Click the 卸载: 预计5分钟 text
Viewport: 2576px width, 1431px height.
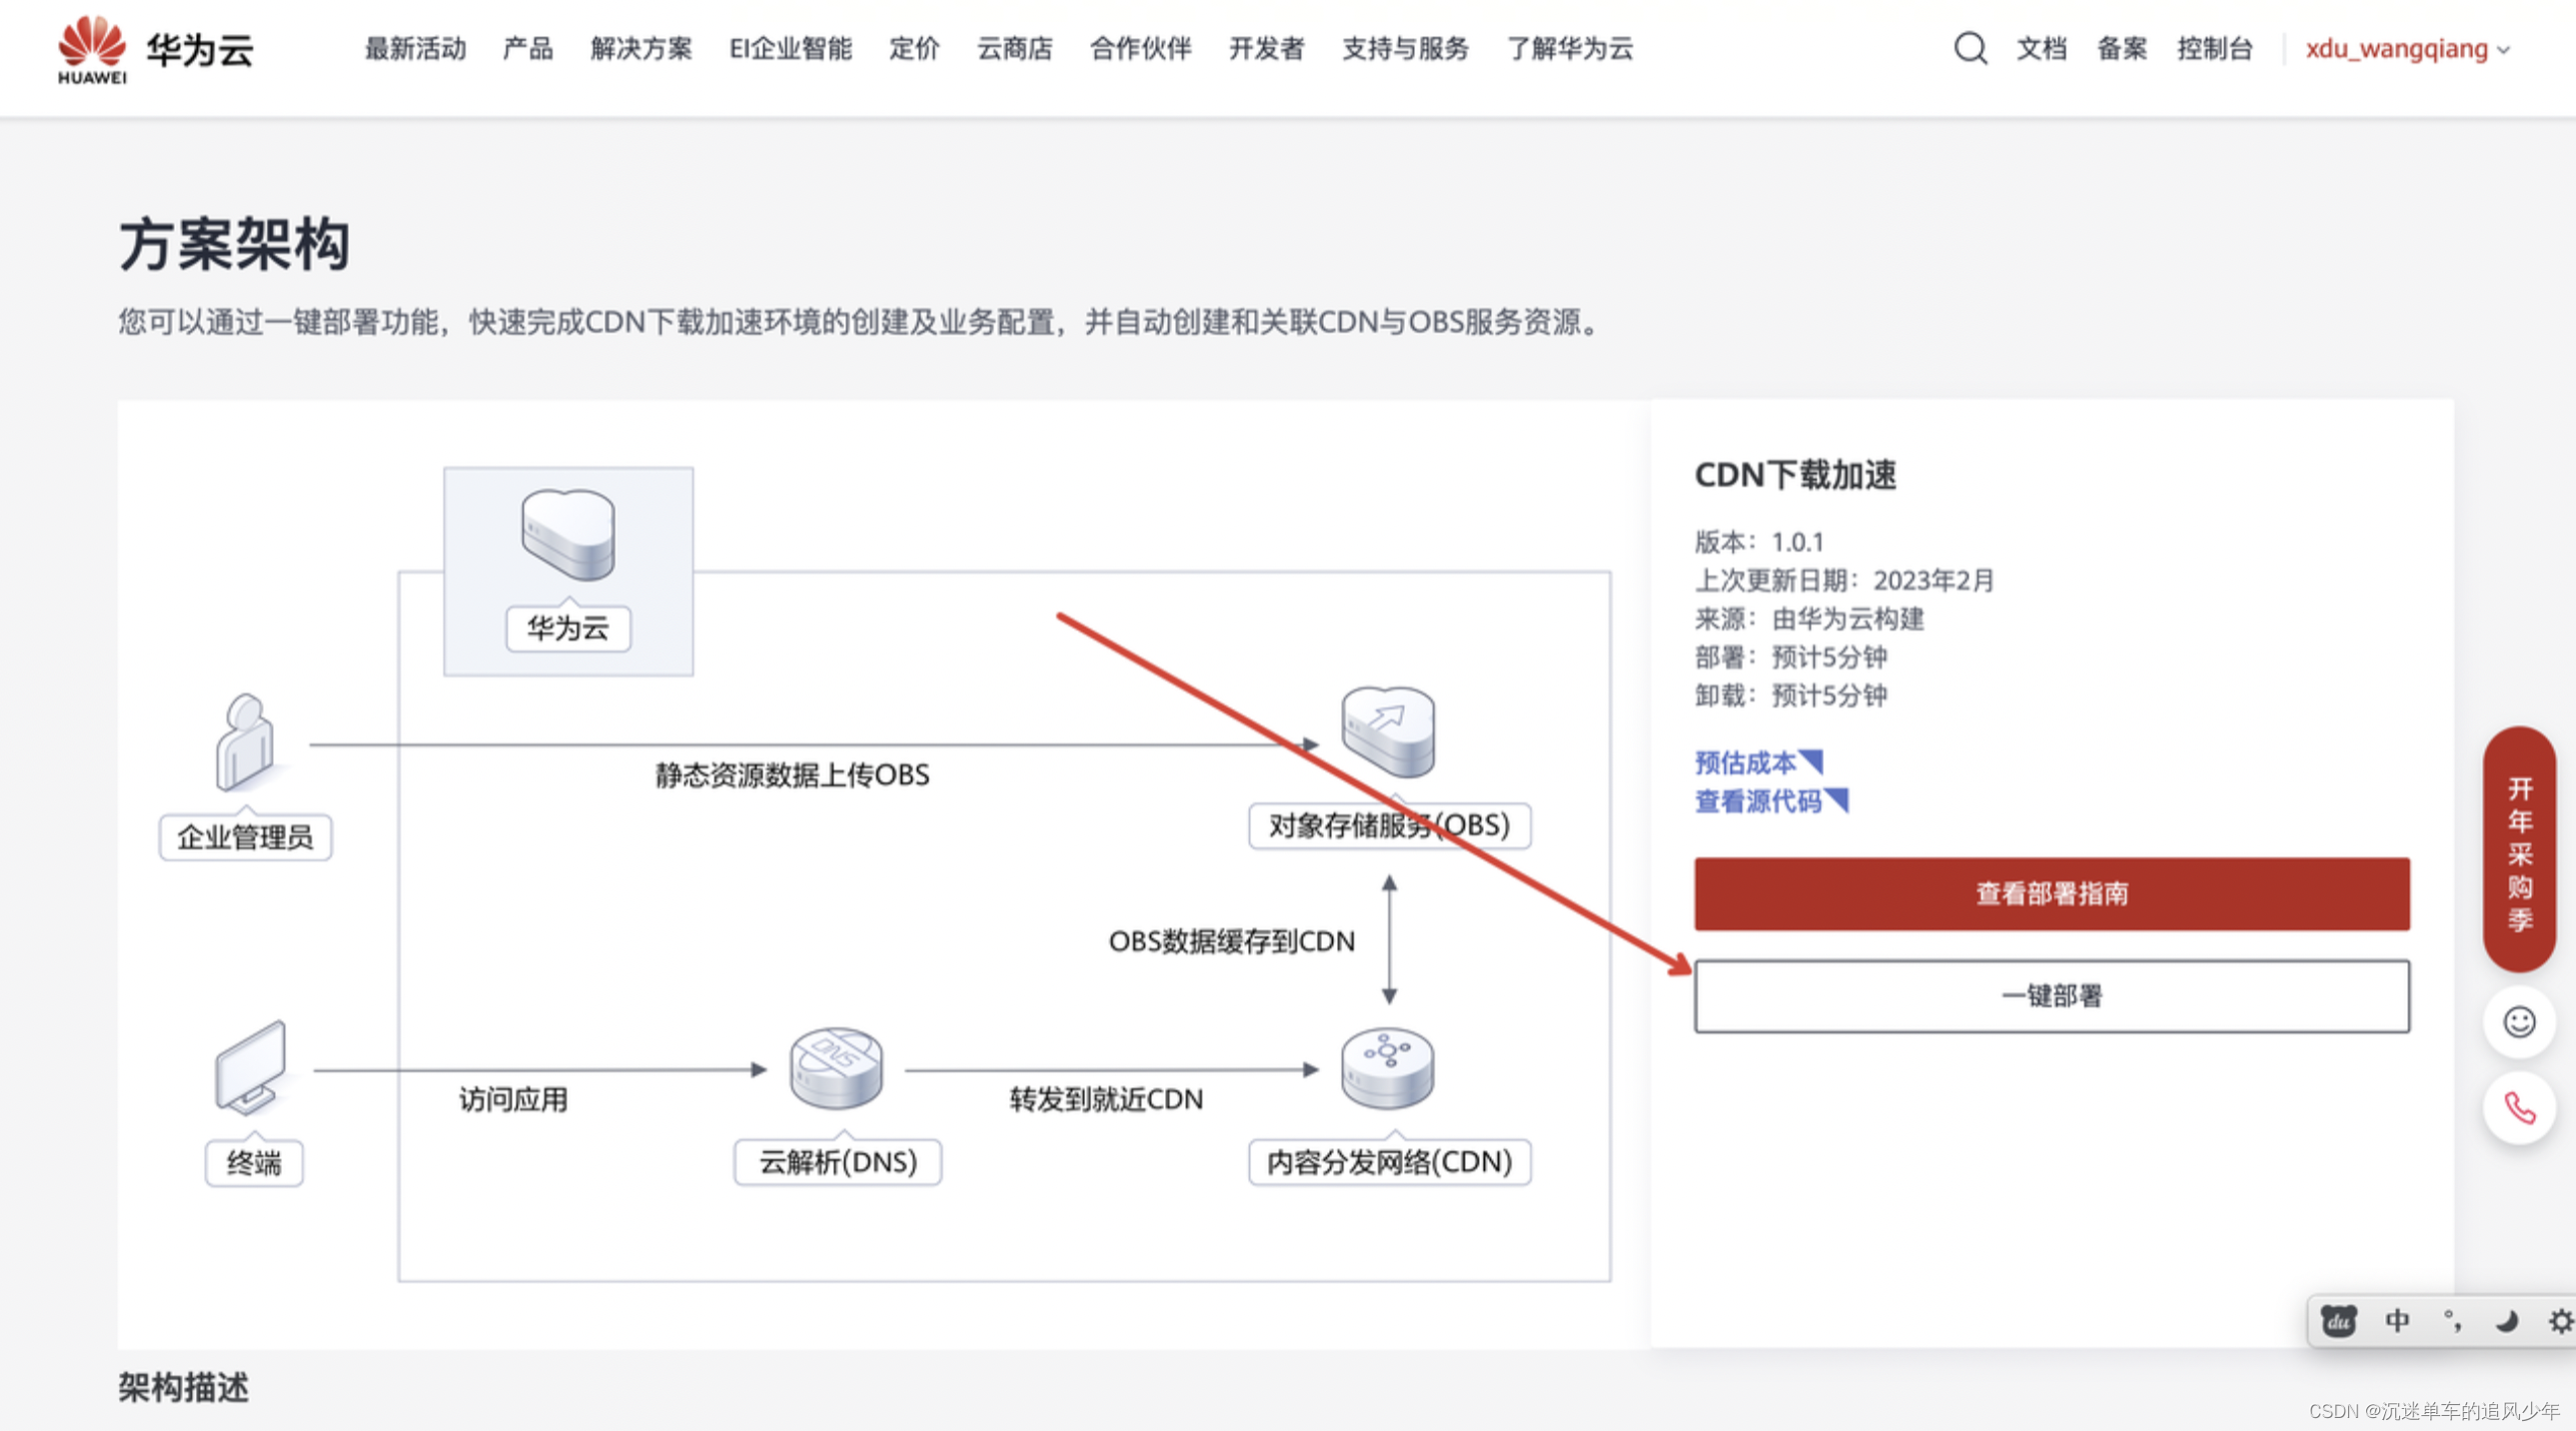click(x=1791, y=695)
